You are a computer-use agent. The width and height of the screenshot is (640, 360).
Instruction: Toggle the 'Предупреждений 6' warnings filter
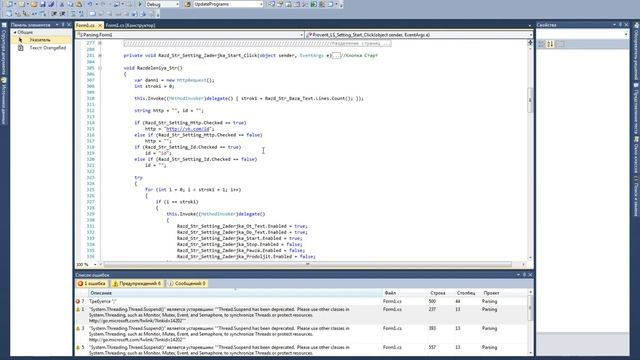[137, 283]
